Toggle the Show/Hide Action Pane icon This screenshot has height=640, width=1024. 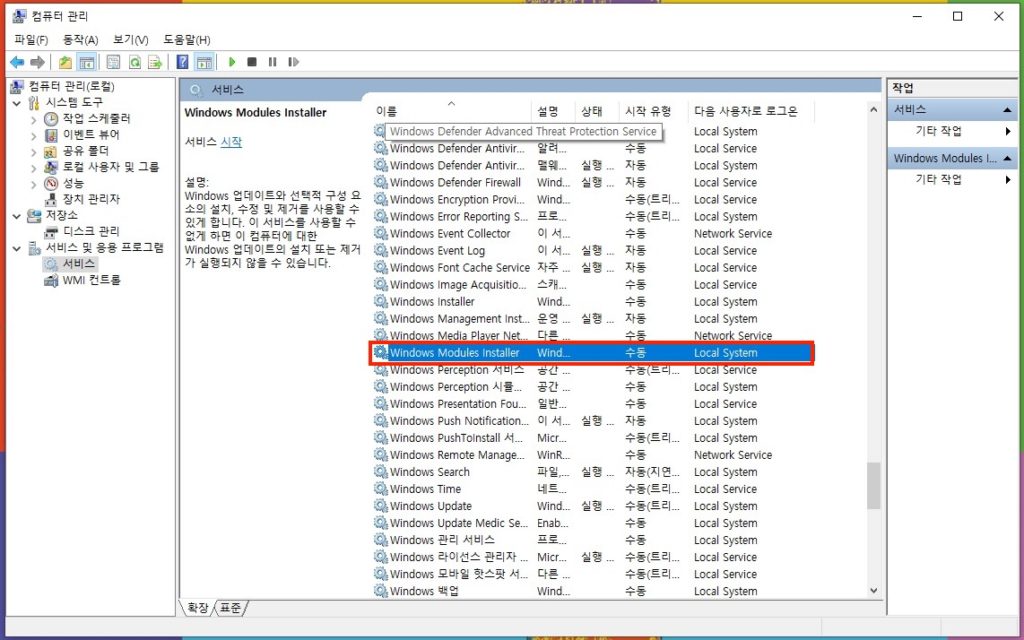(x=204, y=62)
